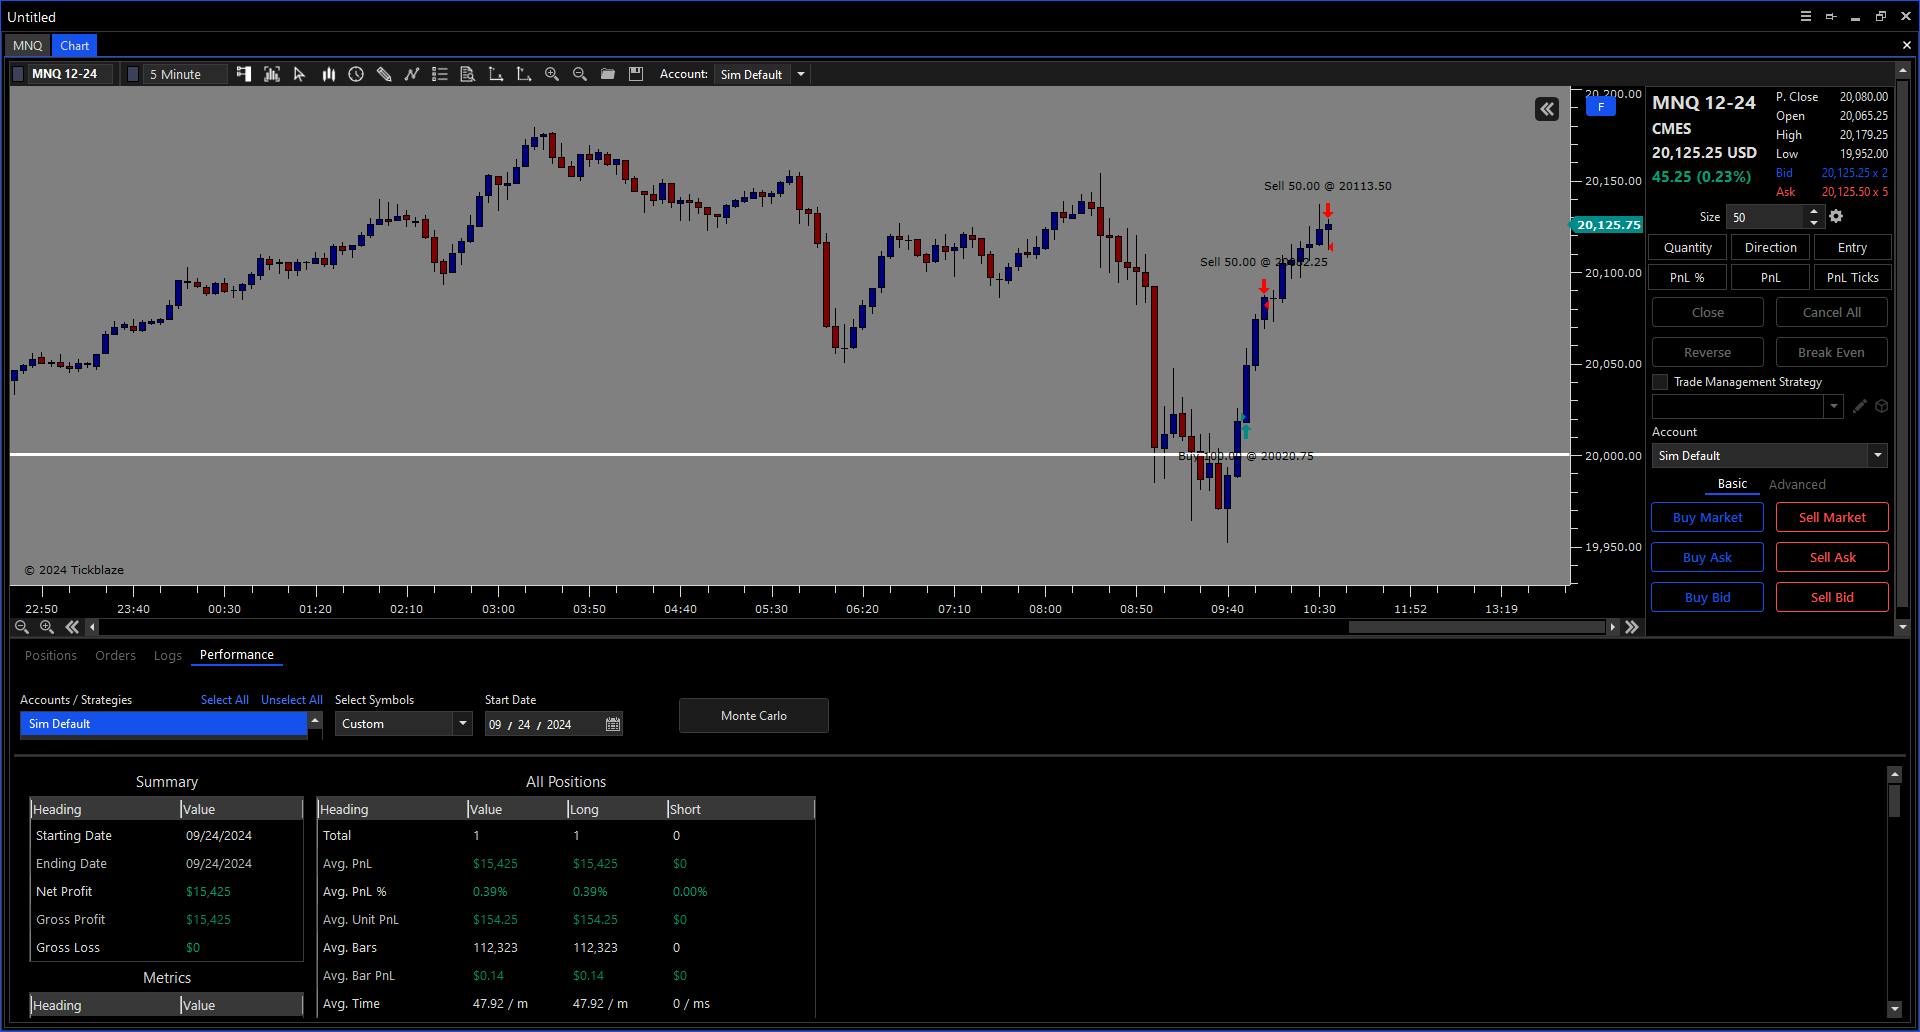The width and height of the screenshot is (1920, 1032).
Task: Zoom out using toolbar magnifier minus
Action: click(x=579, y=74)
